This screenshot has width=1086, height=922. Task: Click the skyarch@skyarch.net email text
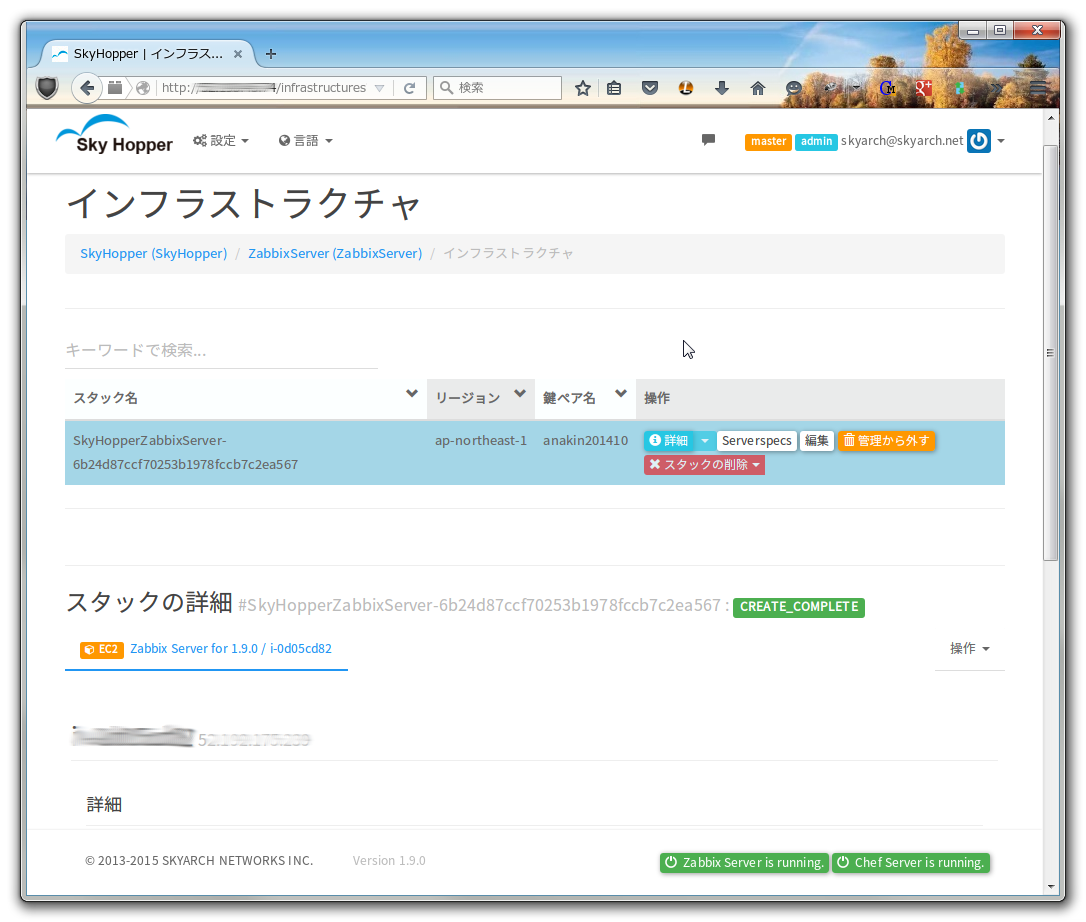pyautogui.click(x=902, y=141)
